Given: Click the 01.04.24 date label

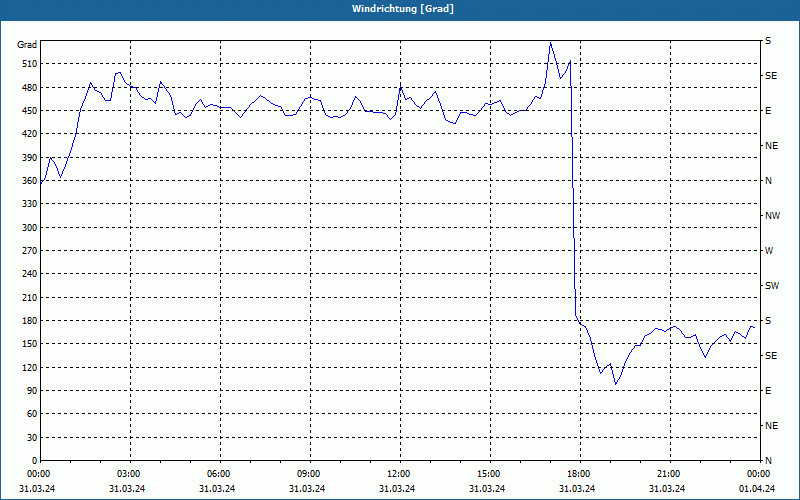Looking at the screenshot, I should click(757, 489).
